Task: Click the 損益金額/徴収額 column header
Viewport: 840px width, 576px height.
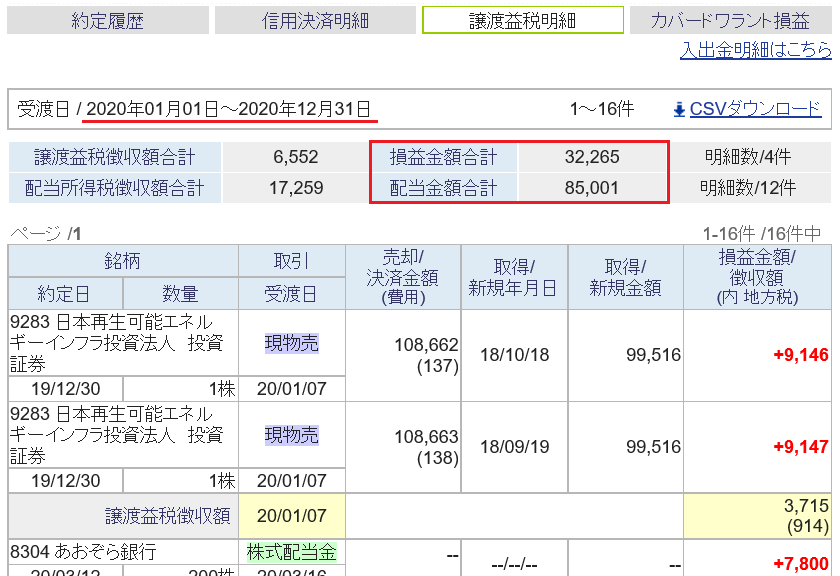Action: [x=757, y=277]
